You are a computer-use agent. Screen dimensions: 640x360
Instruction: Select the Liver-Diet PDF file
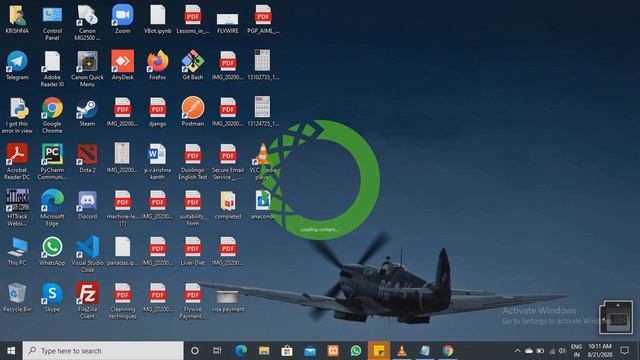[x=193, y=251]
